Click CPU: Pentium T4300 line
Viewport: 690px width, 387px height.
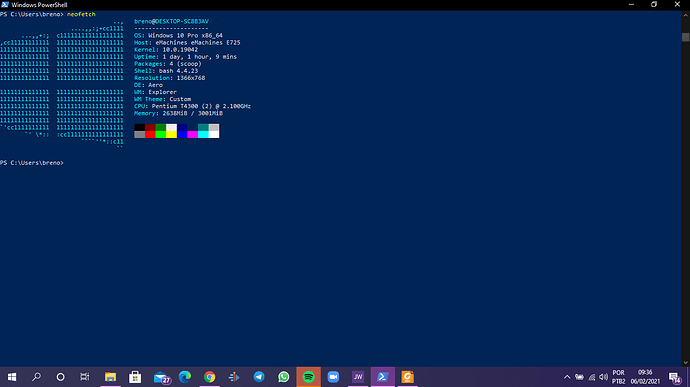click(193, 106)
